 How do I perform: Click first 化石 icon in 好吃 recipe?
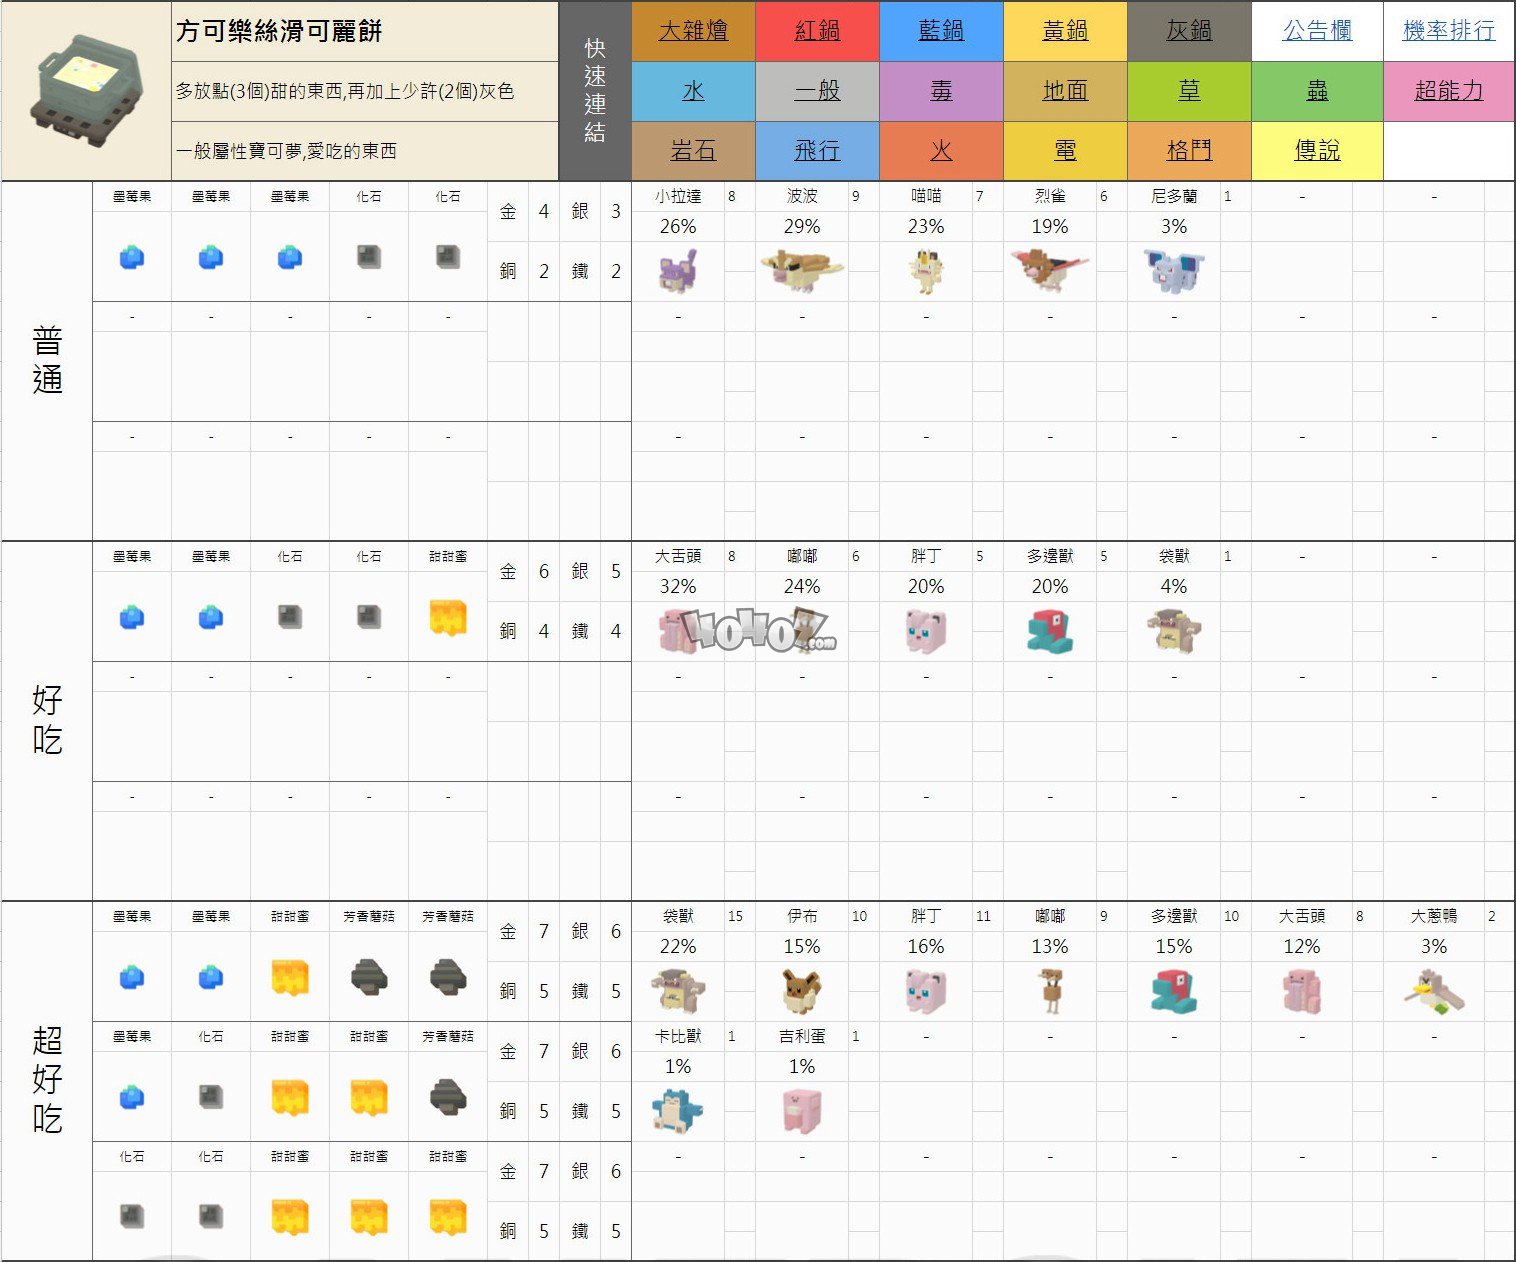coord(290,617)
